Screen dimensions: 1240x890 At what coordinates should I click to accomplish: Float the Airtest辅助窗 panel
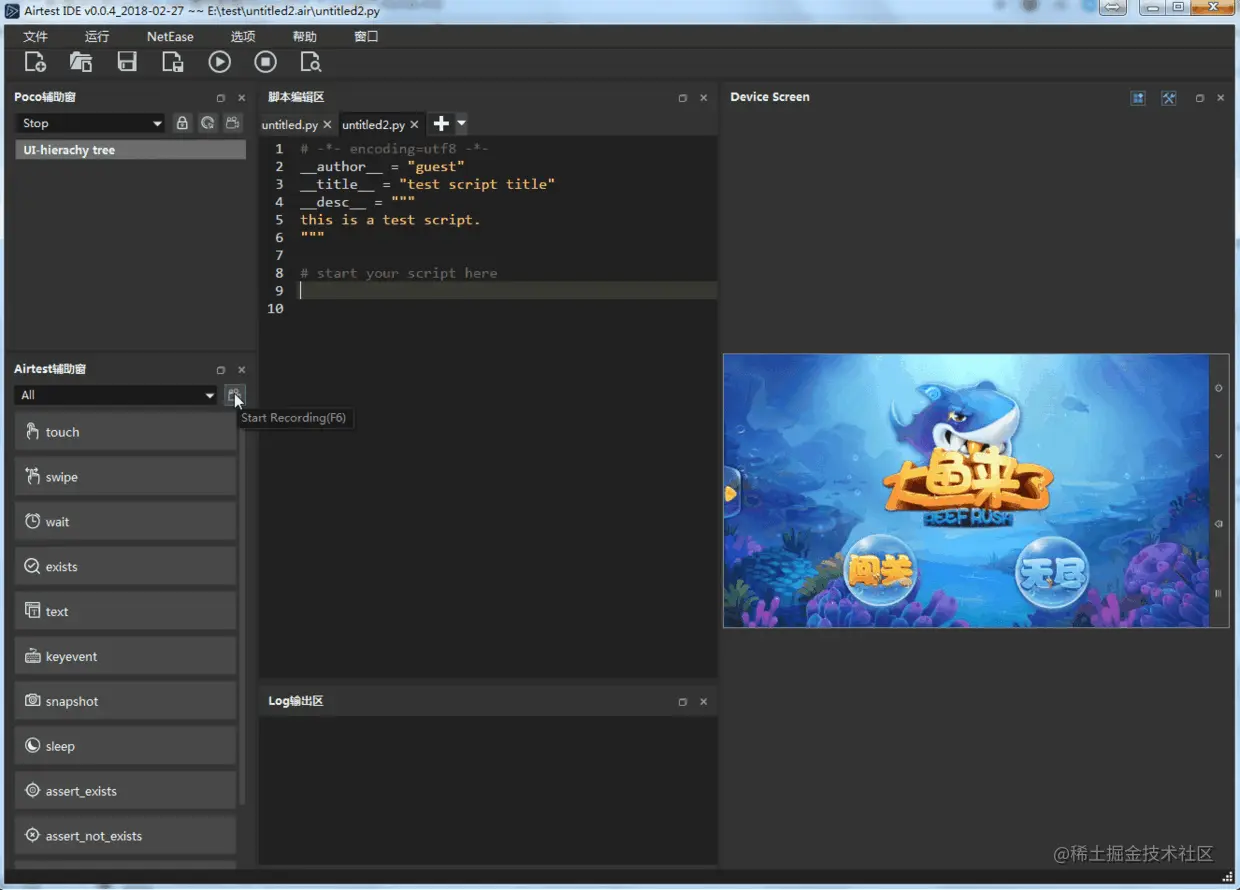coord(221,370)
